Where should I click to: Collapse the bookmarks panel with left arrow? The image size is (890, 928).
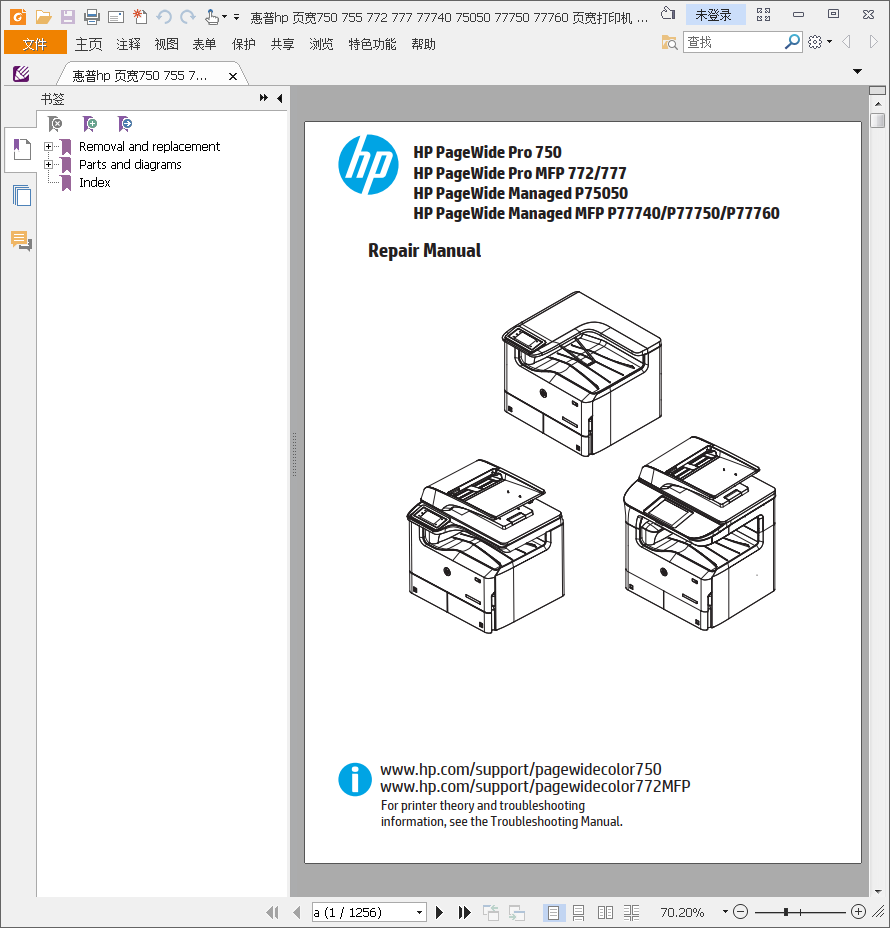(280, 98)
